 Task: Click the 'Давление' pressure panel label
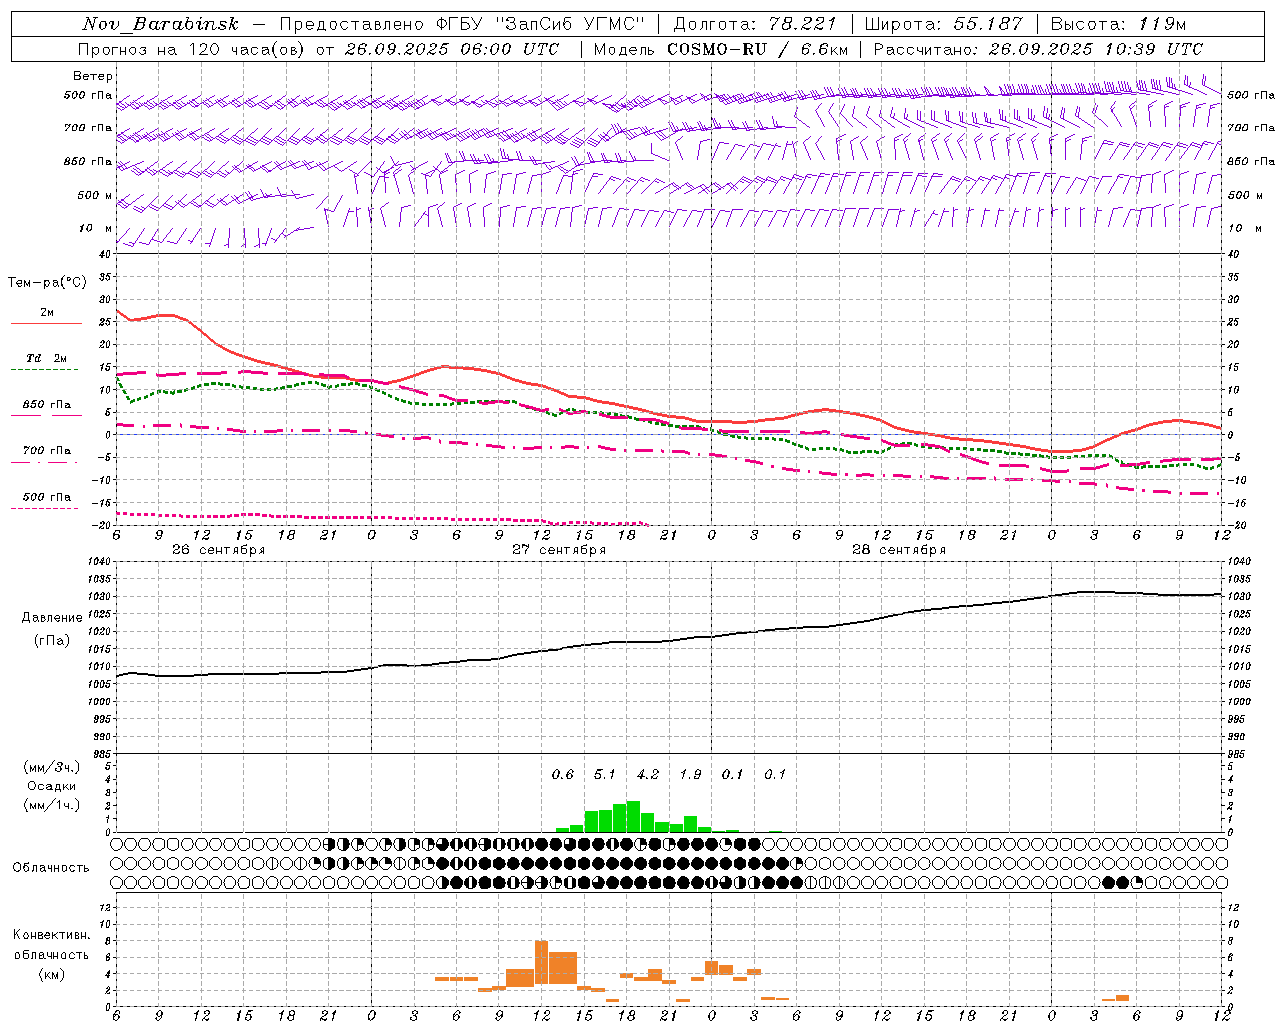click(x=52, y=618)
